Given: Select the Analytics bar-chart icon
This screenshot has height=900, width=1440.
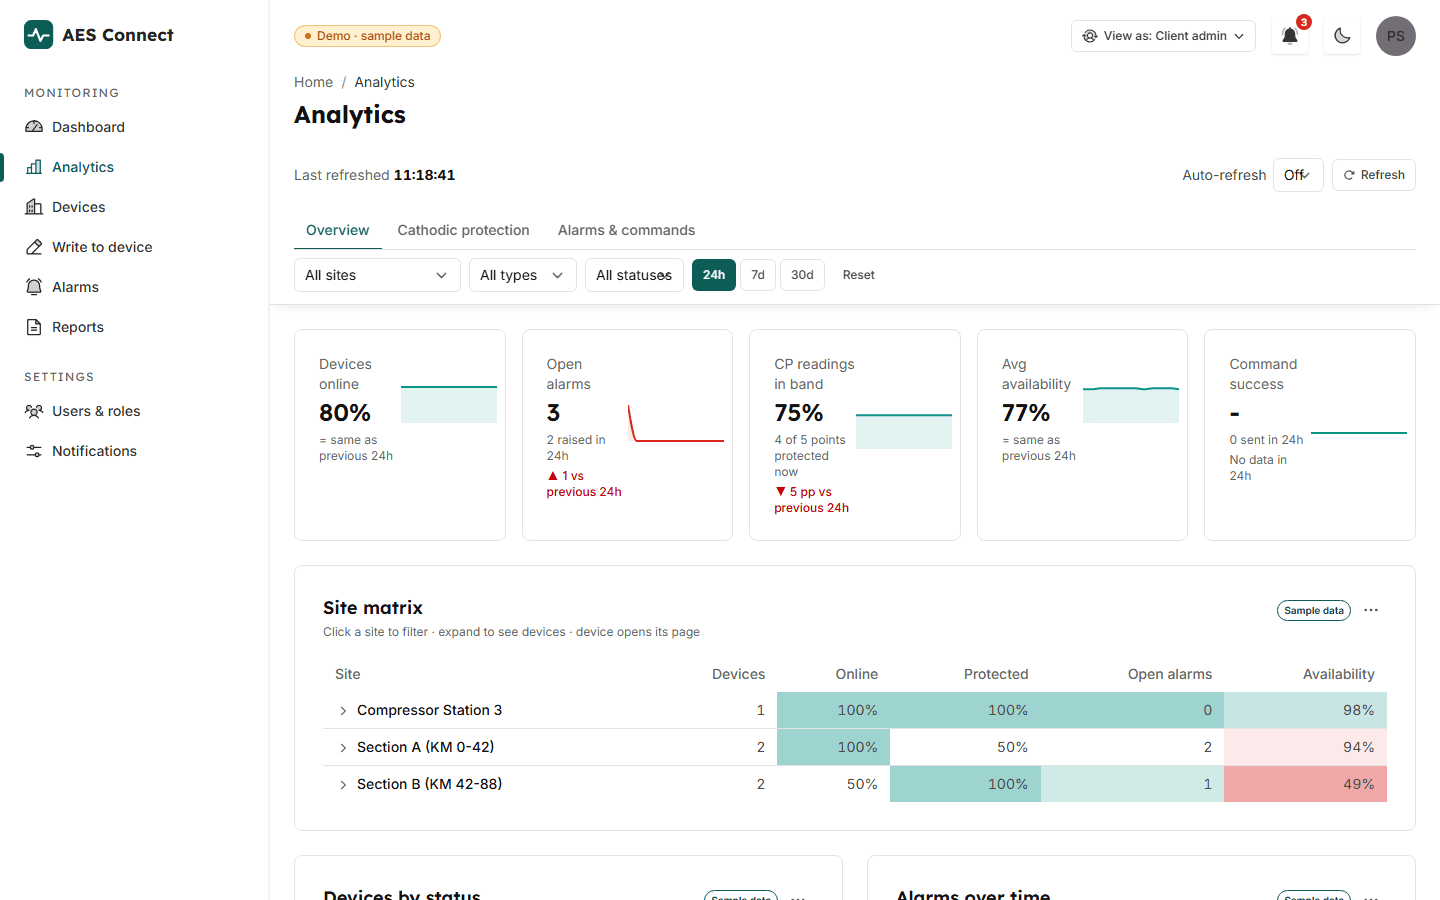Looking at the screenshot, I should (x=34, y=167).
